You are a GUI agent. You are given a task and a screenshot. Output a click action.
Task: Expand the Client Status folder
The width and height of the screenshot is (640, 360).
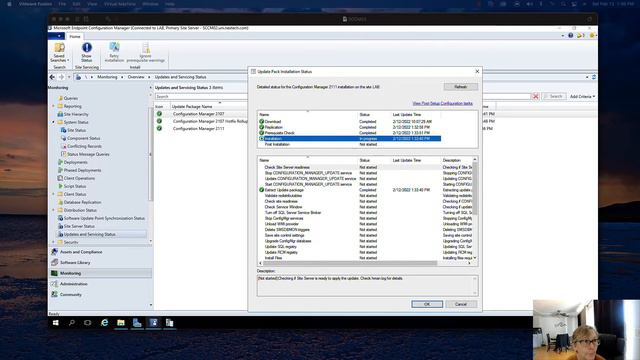(53, 194)
